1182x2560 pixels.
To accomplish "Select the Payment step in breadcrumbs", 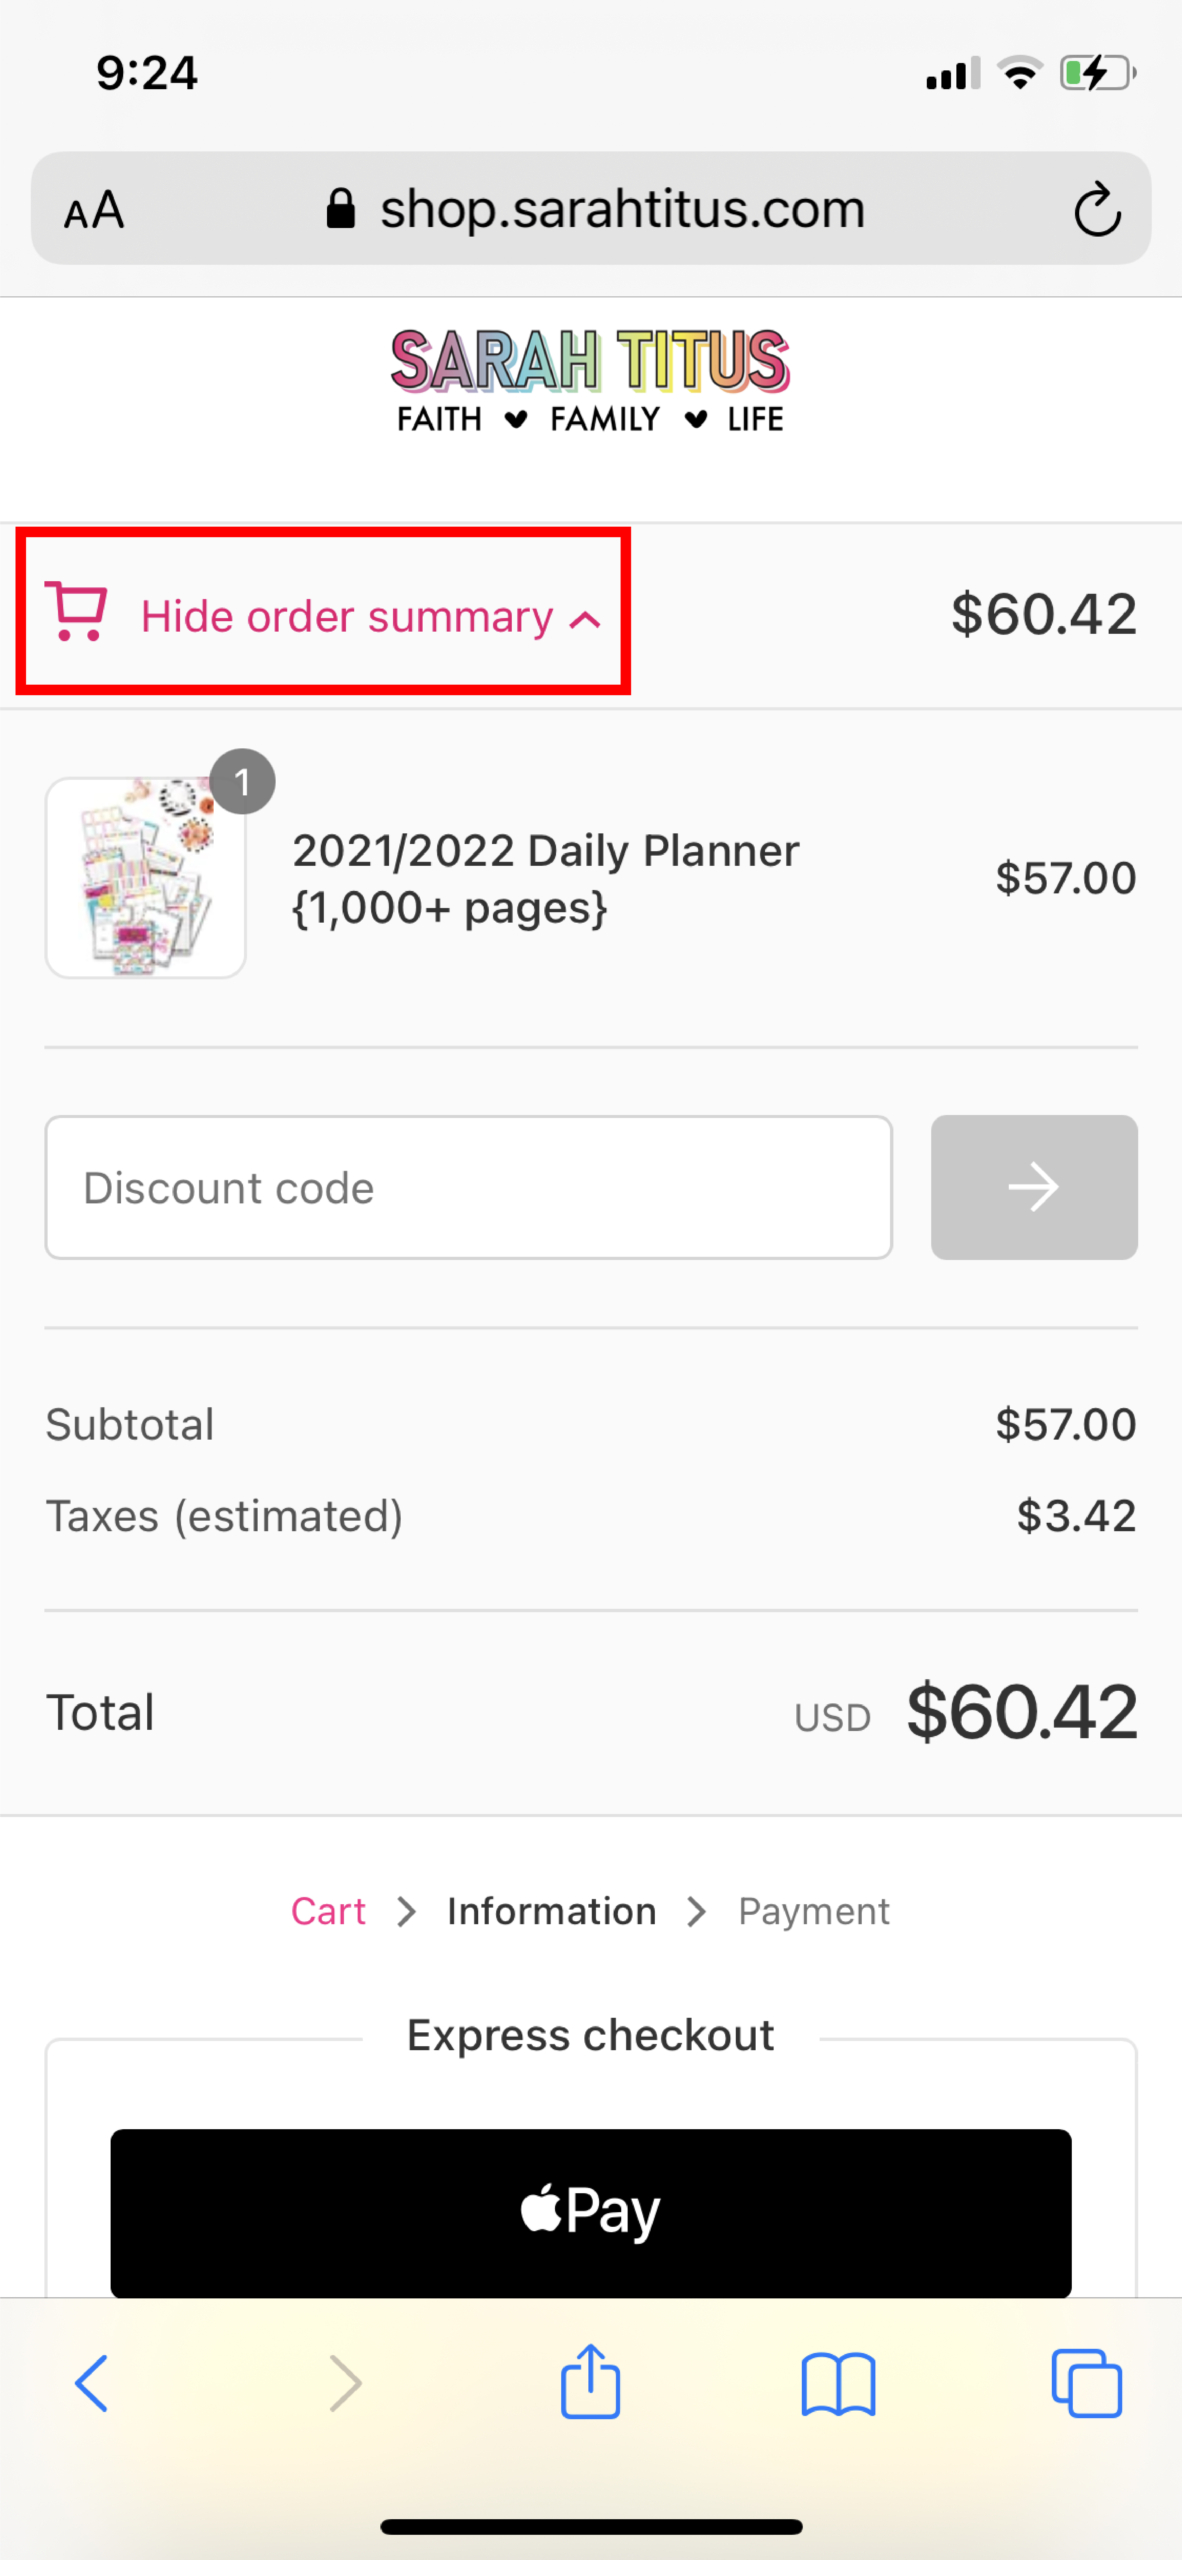I will point(813,1911).
